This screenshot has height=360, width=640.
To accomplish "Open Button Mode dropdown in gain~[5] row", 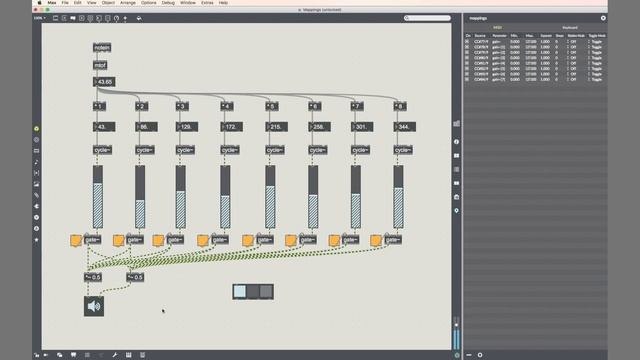I will [572, 69].
